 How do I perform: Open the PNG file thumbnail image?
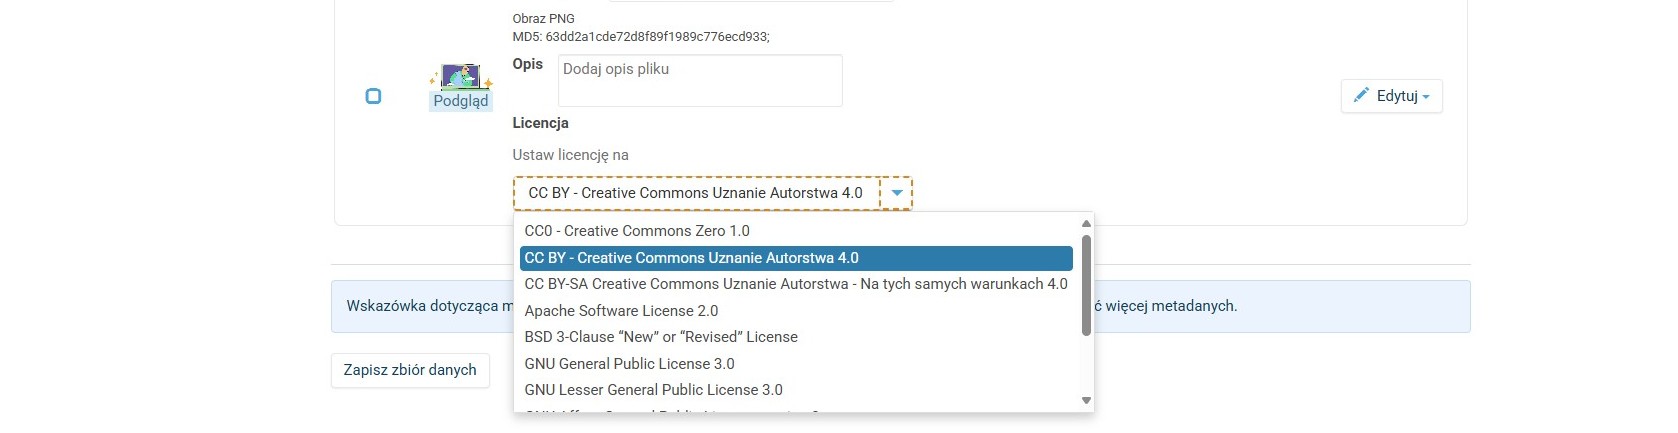461,77
